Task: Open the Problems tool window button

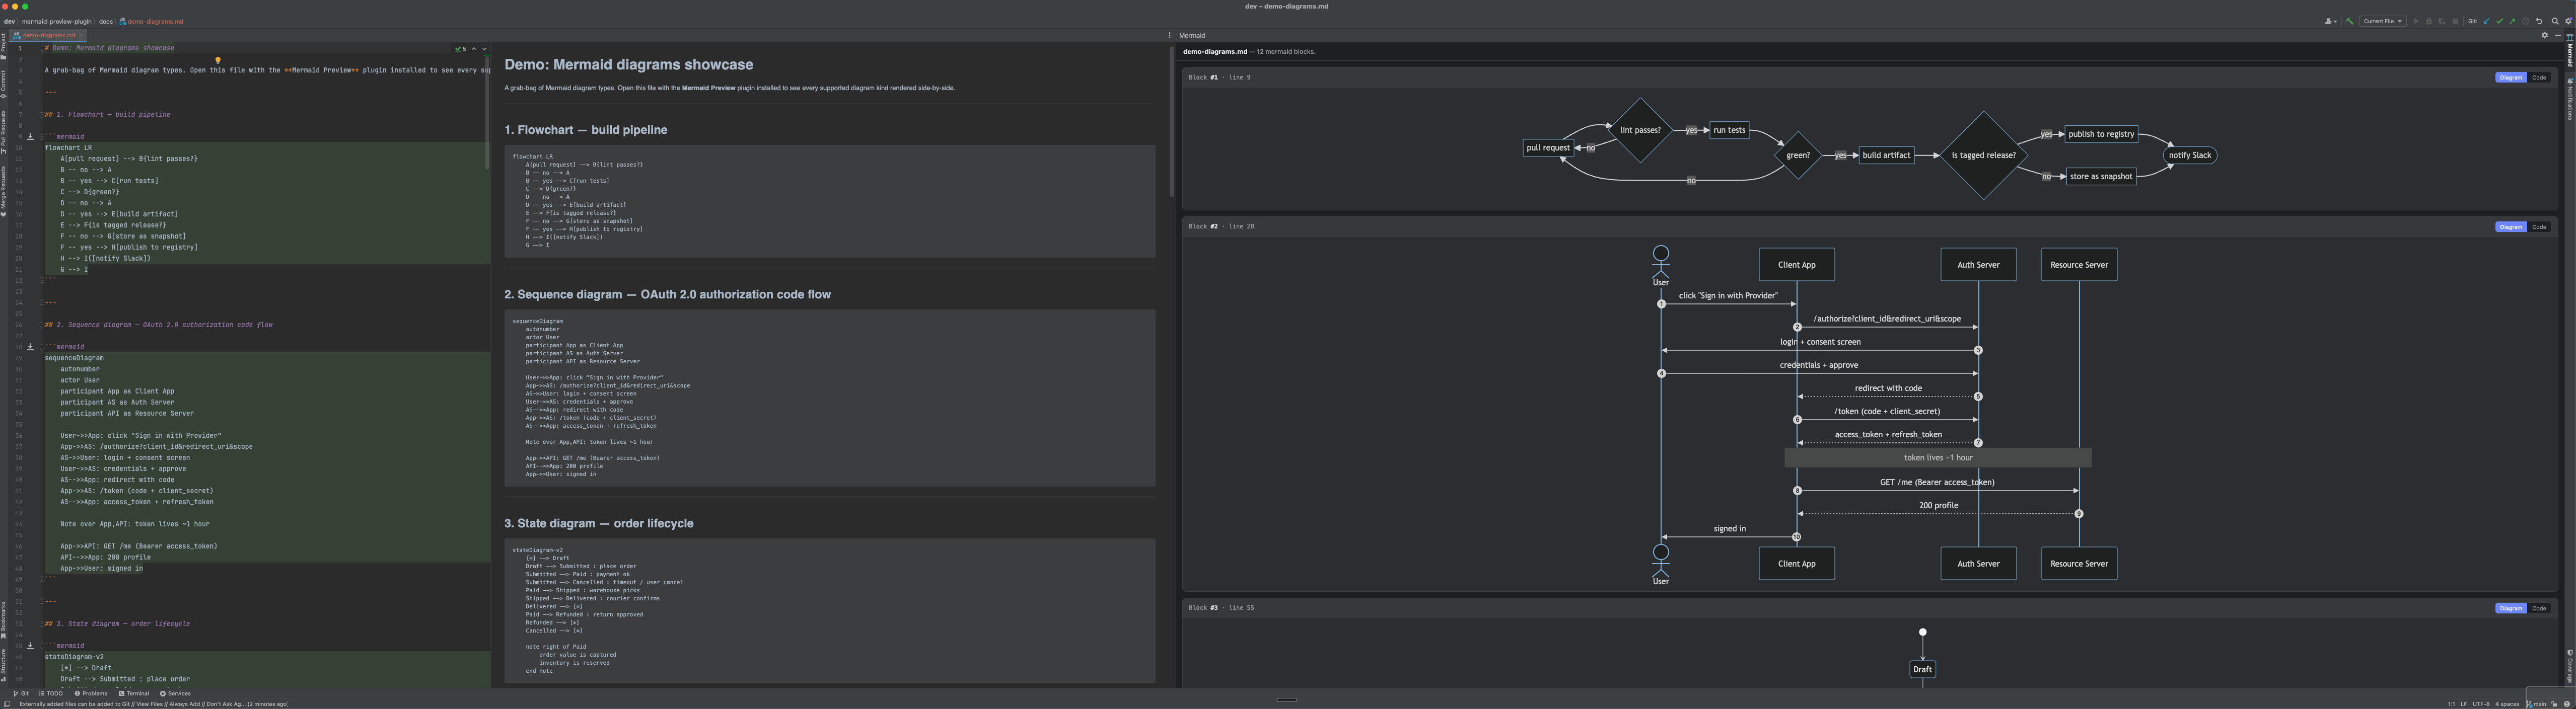Action: pyautogui.click(x=91, y=693)
